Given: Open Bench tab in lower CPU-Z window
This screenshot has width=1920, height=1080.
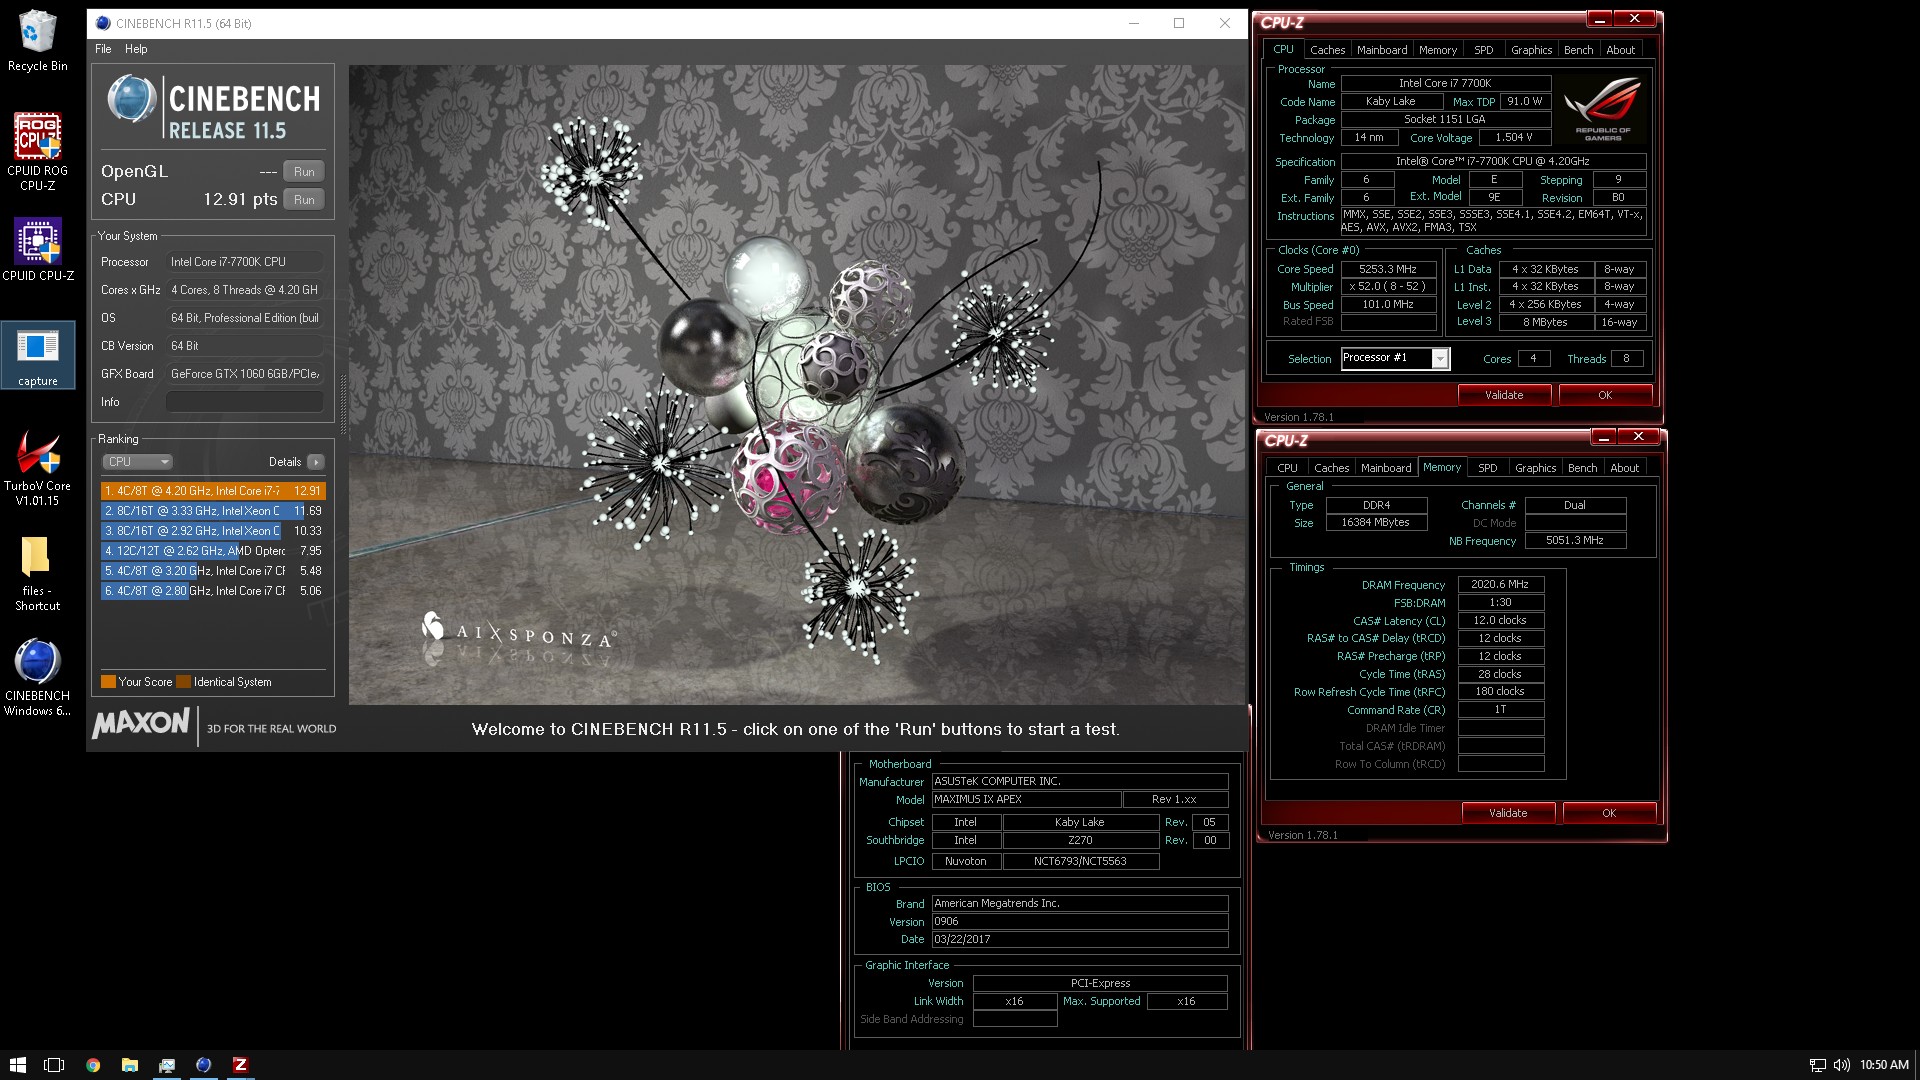Looking at the screenshot, I should (x=1582, y=468).
